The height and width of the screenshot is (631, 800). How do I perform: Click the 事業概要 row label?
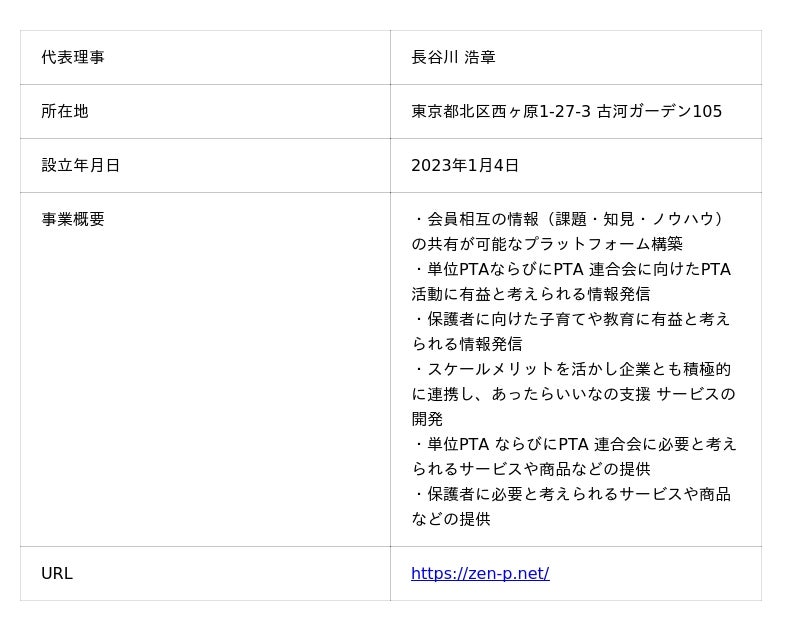[x=73, y=219]
